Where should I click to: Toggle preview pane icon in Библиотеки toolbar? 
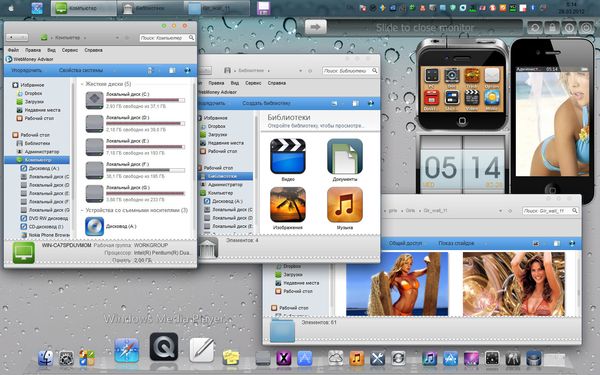coord(355,103)
